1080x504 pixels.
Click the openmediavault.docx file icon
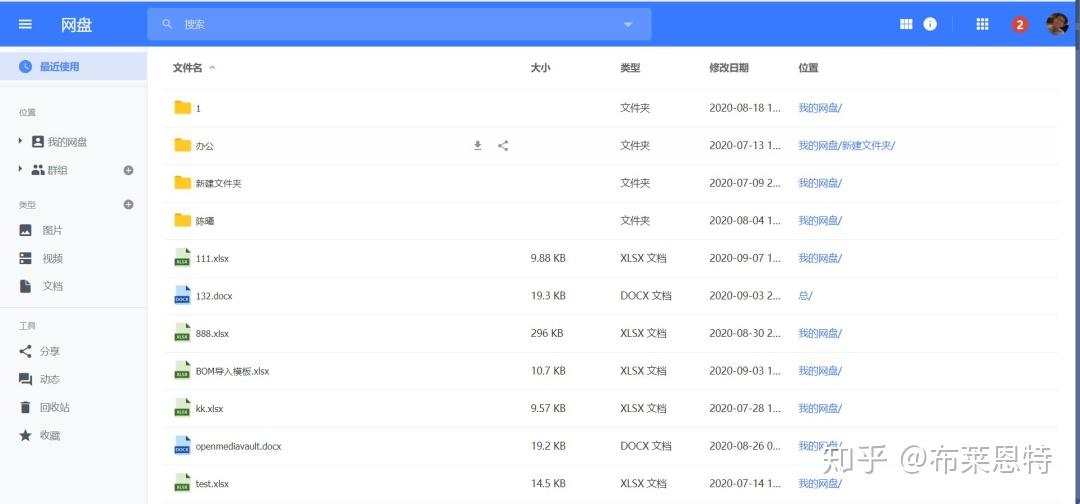182,445
